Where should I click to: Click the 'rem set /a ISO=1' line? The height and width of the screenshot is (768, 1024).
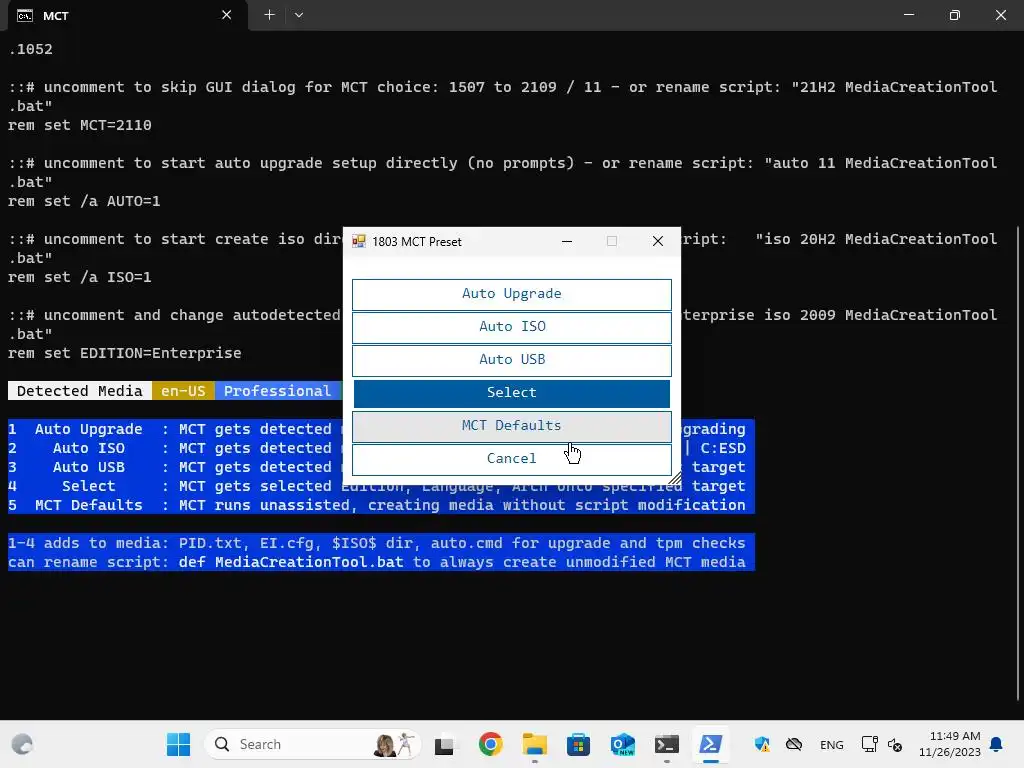point(80,277)
